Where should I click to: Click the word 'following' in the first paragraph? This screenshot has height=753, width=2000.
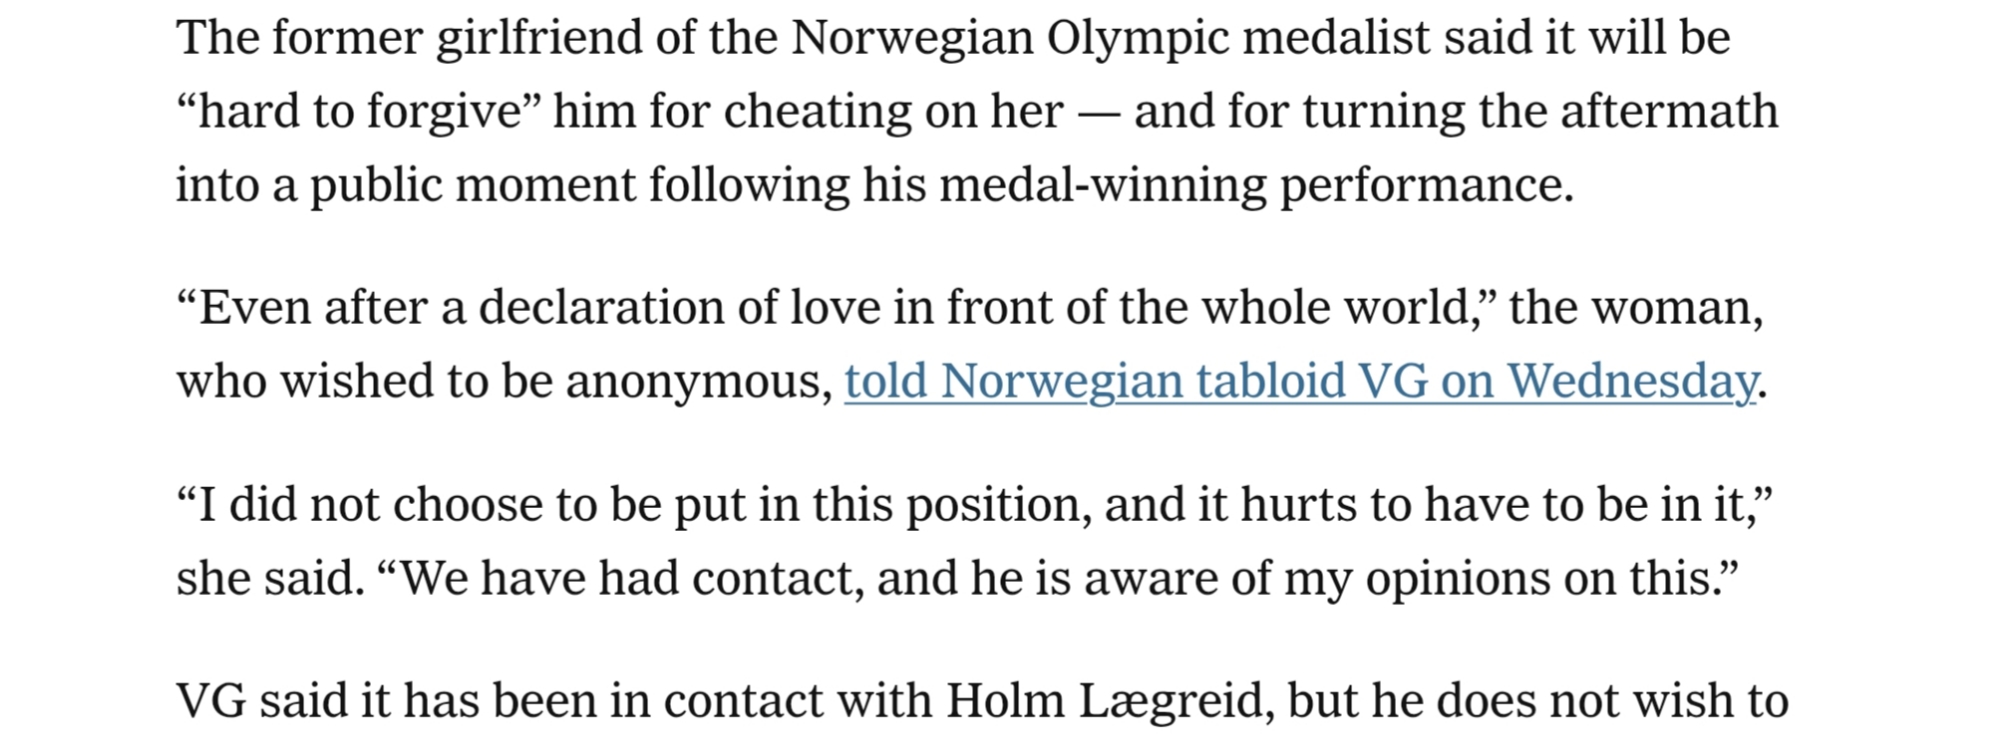(x=748, y=186)
